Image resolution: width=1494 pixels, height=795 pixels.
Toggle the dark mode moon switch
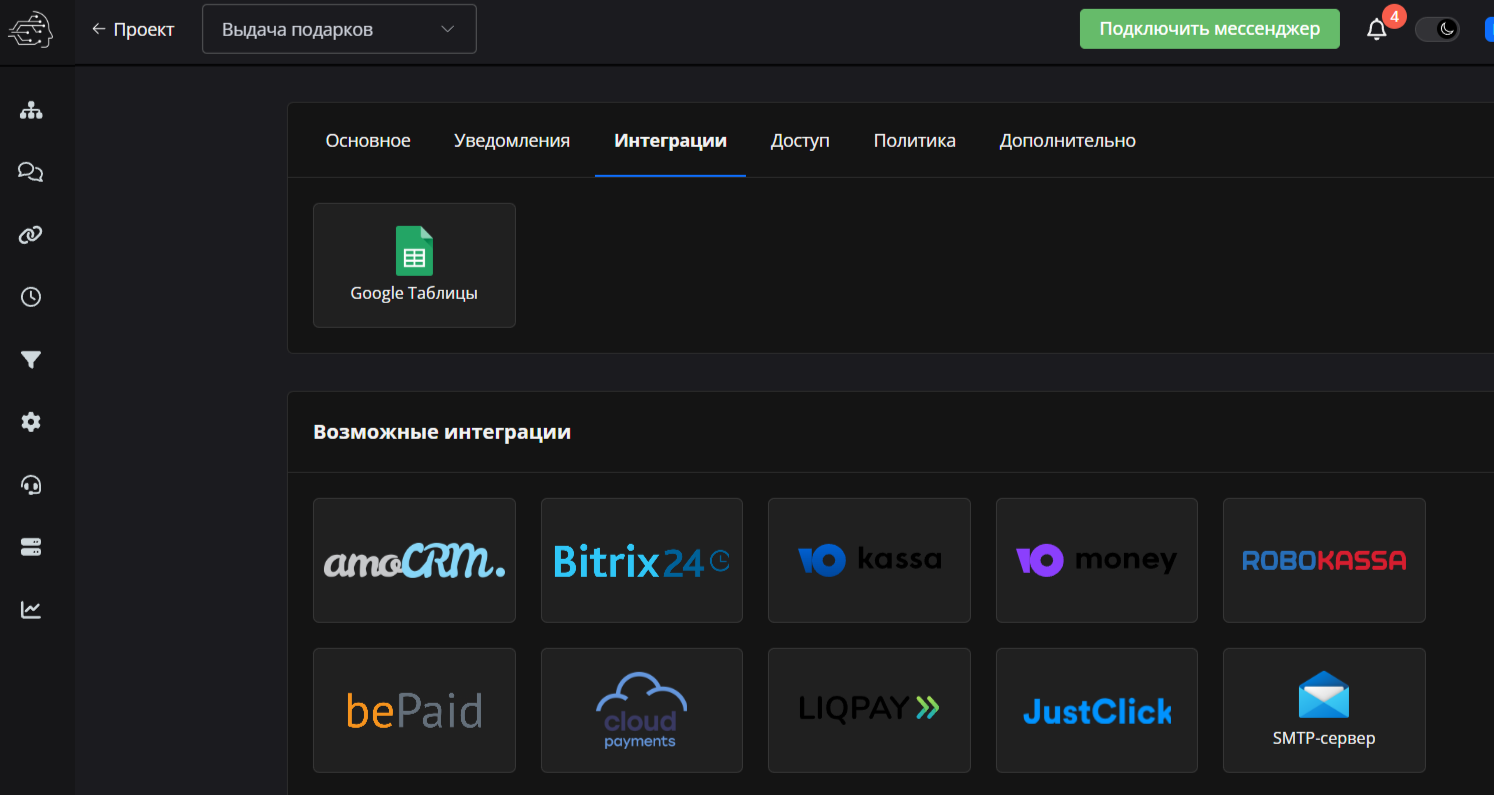(x=1437, y=29)
